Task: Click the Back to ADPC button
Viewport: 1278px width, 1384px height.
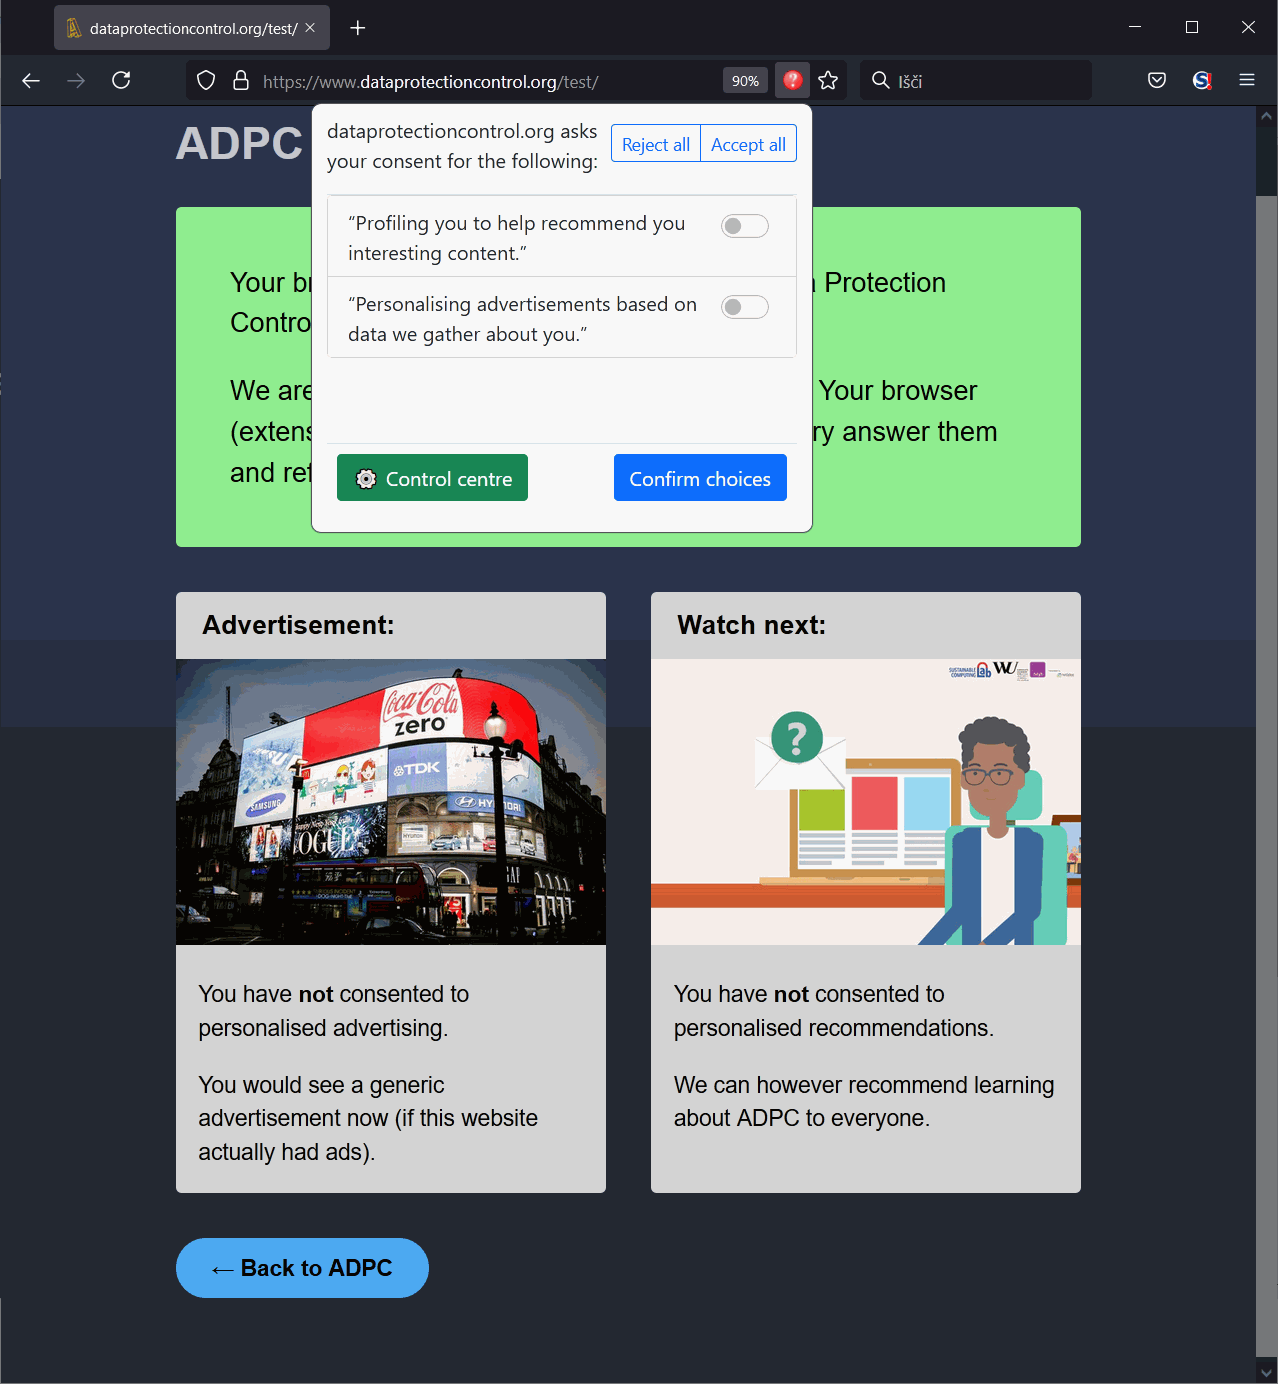Action: pyautogui.click(x=301, y=1268)
